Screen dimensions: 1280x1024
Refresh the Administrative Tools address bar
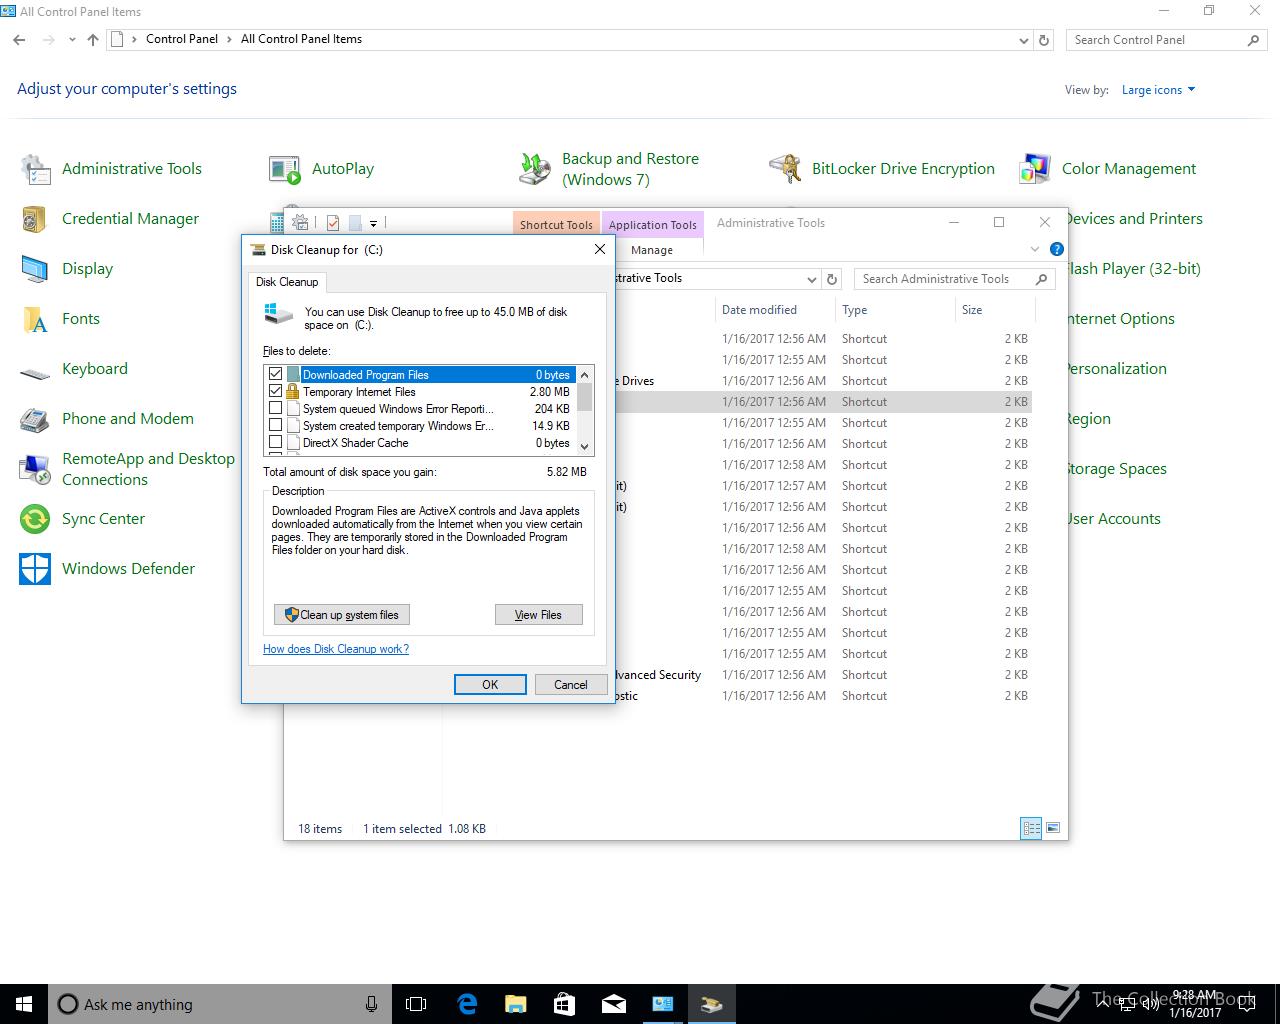coord(832,279)
